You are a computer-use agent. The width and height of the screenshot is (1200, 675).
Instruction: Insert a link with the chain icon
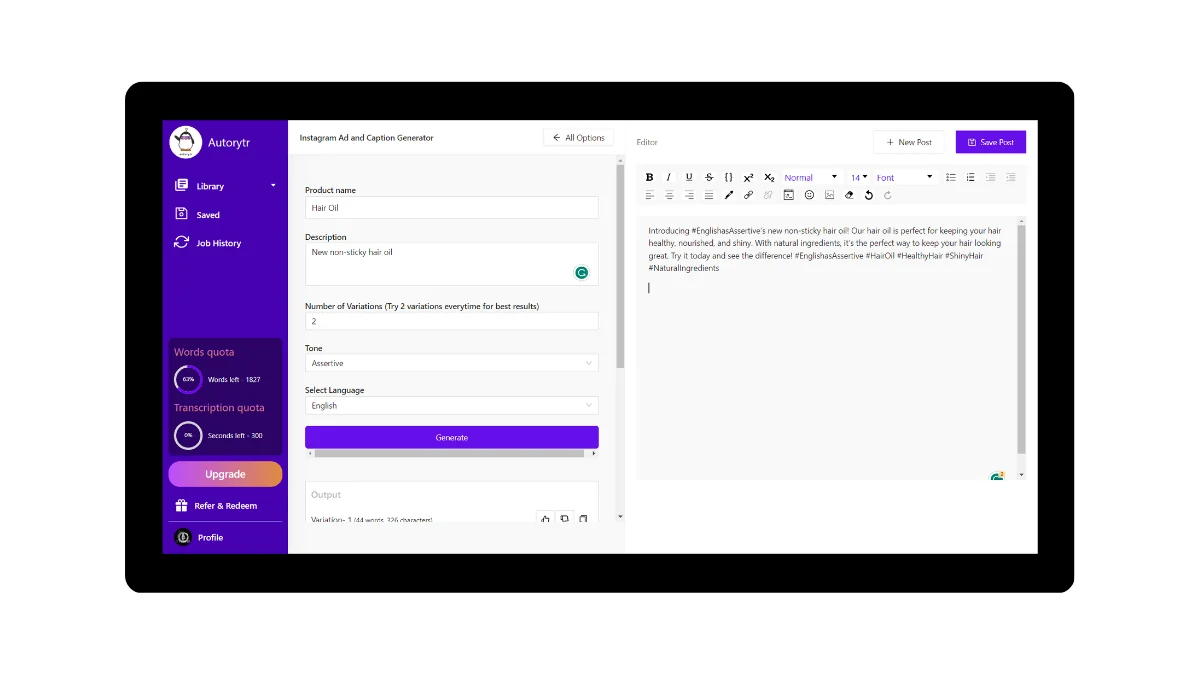point(748,195)
